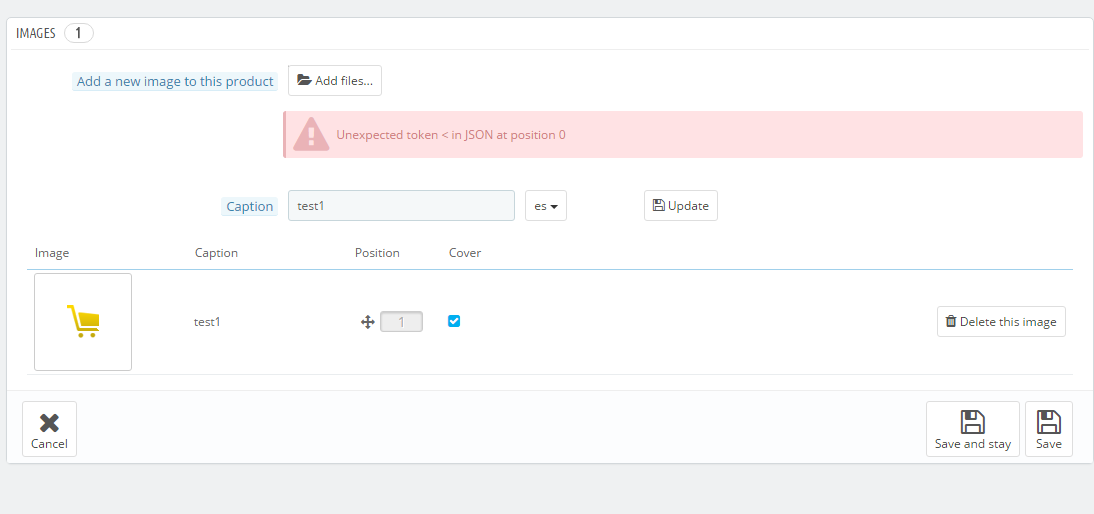
Task: Open the es language dropdown
Action: 546,206
